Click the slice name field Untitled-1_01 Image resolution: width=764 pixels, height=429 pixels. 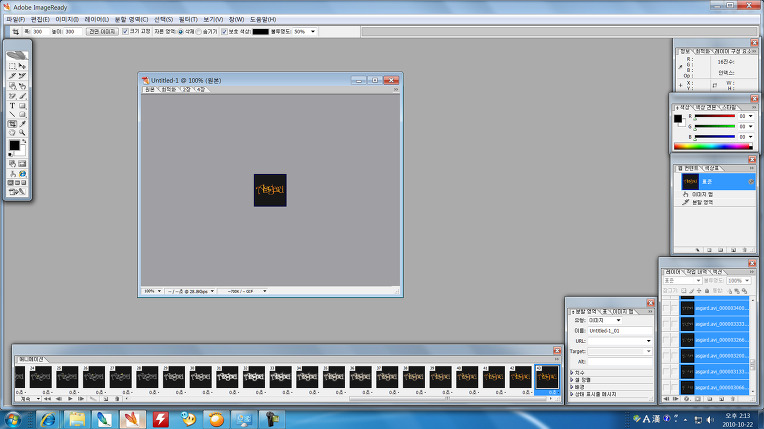point(619,331)
